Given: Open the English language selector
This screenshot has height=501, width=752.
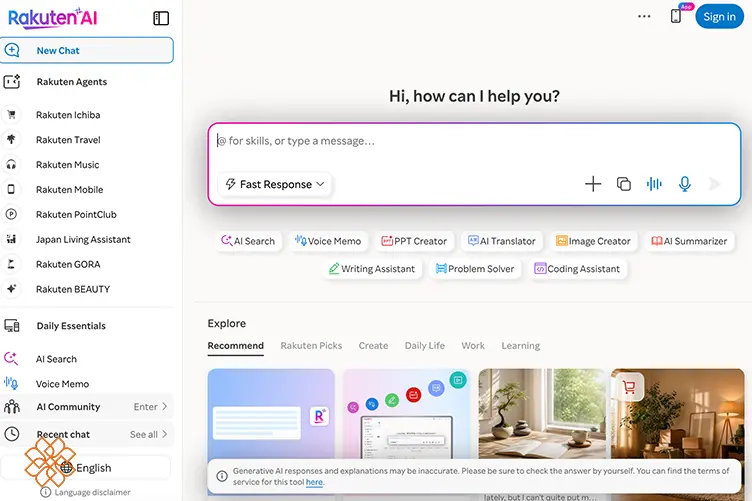Looking at the screenshot, I should [x=86, y=467].
